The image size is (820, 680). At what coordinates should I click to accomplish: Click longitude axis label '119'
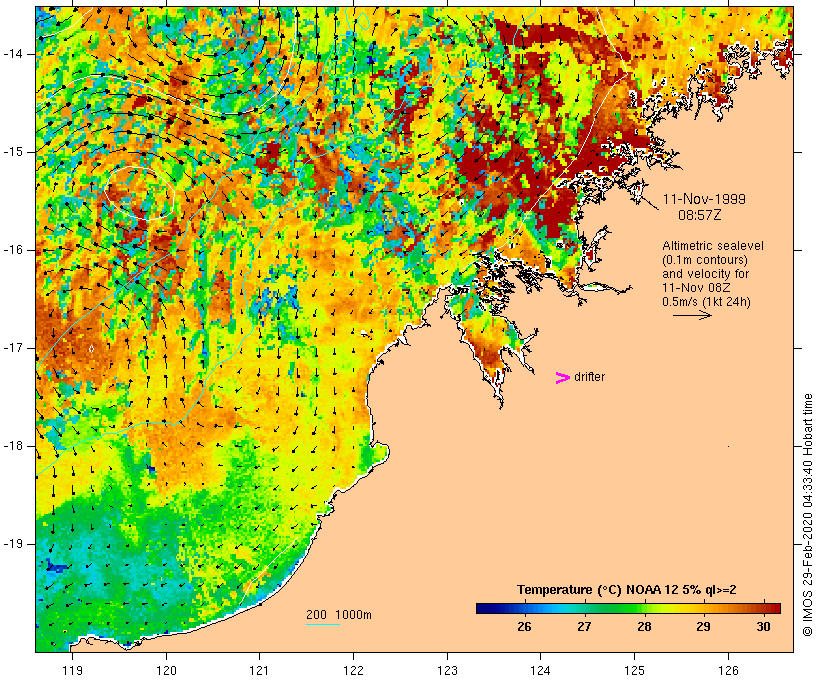pos(72,670)
